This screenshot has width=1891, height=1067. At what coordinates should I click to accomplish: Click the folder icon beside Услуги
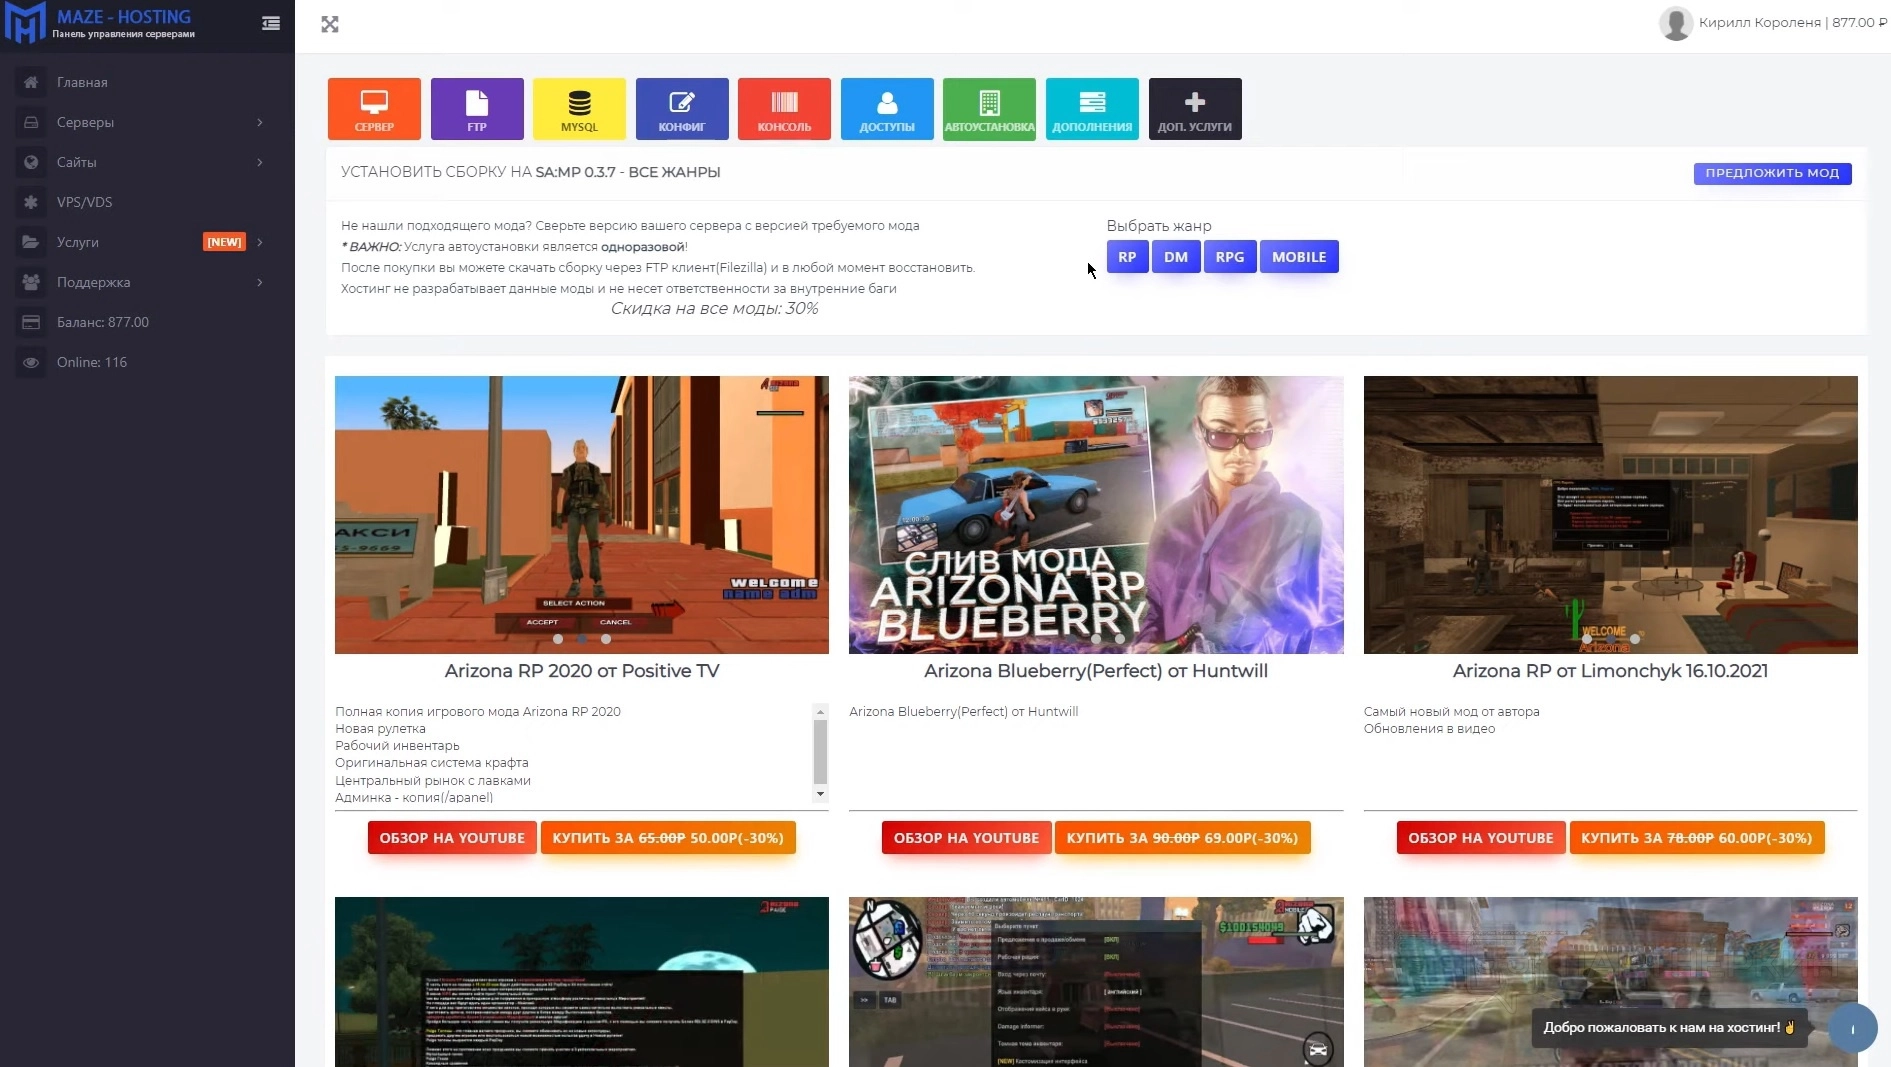click(x=31, y=242)
